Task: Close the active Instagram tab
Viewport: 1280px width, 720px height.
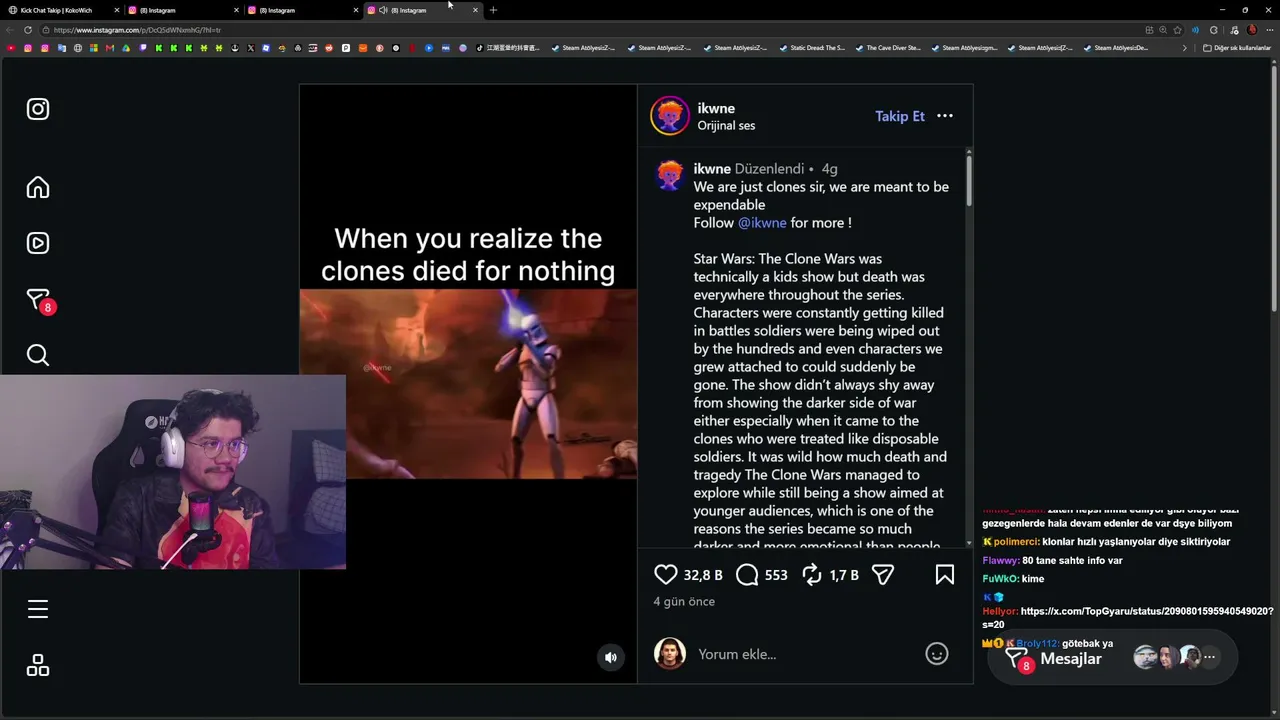Action: (x=475, y=10)
